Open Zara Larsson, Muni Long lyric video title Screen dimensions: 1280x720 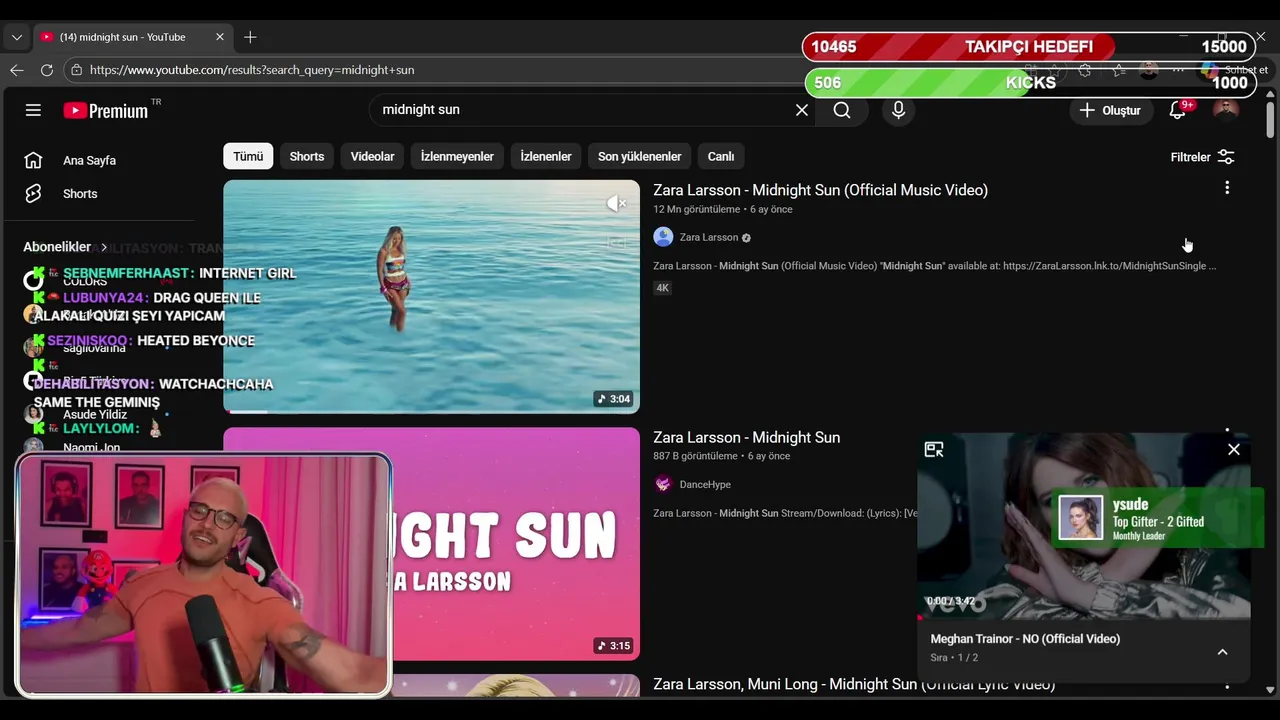click(x=854, y=685)
